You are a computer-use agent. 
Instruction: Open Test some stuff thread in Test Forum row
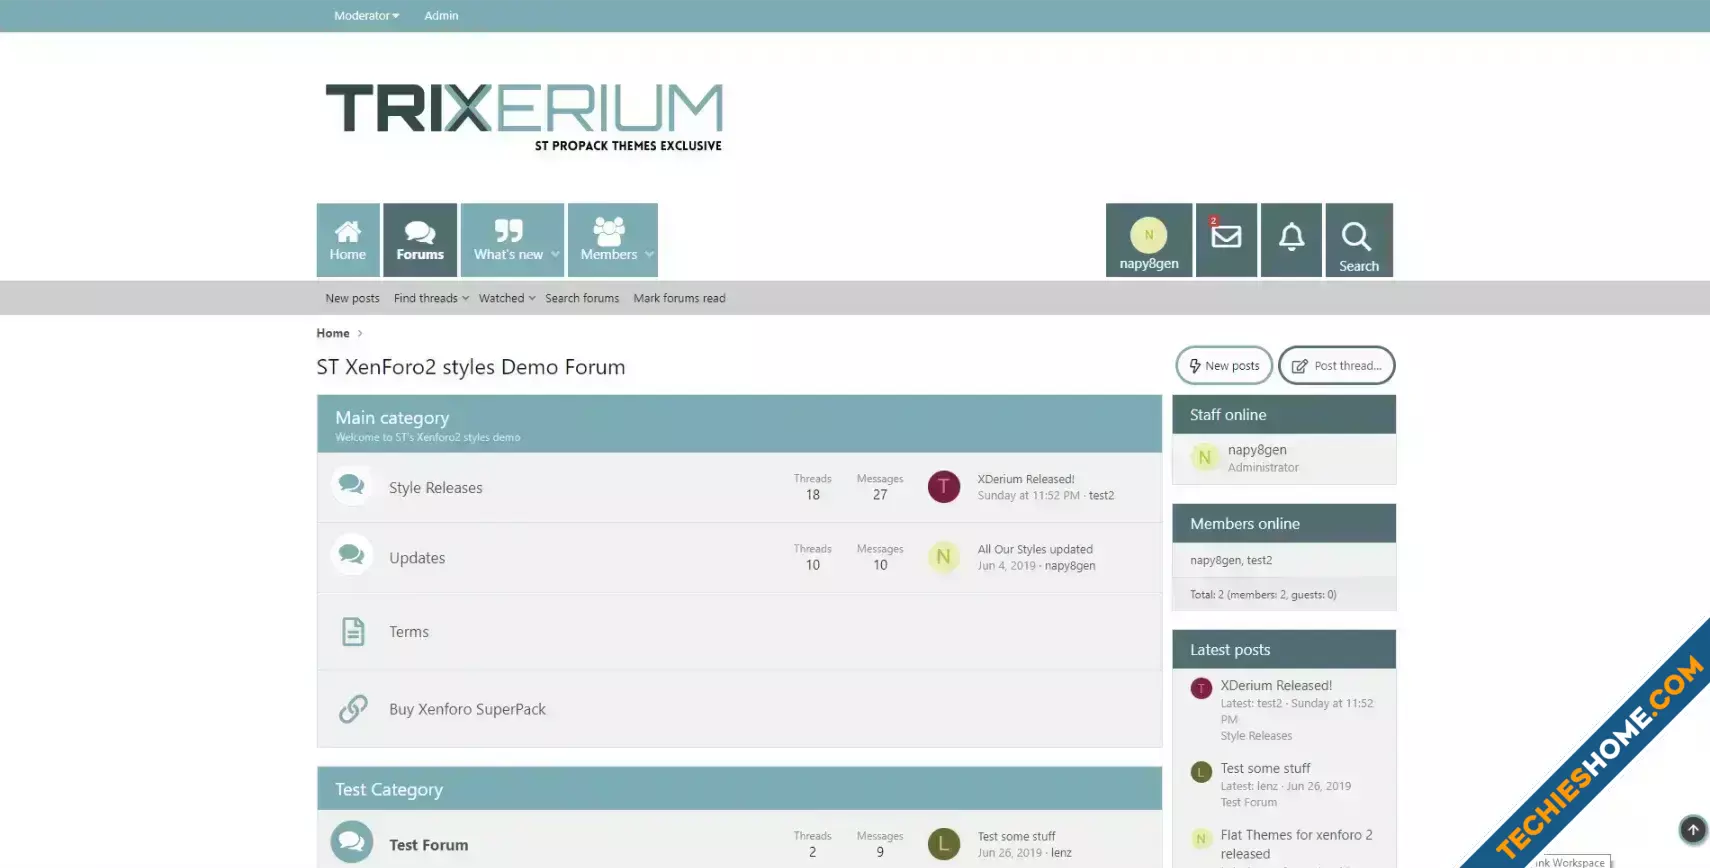[1016, 836]
